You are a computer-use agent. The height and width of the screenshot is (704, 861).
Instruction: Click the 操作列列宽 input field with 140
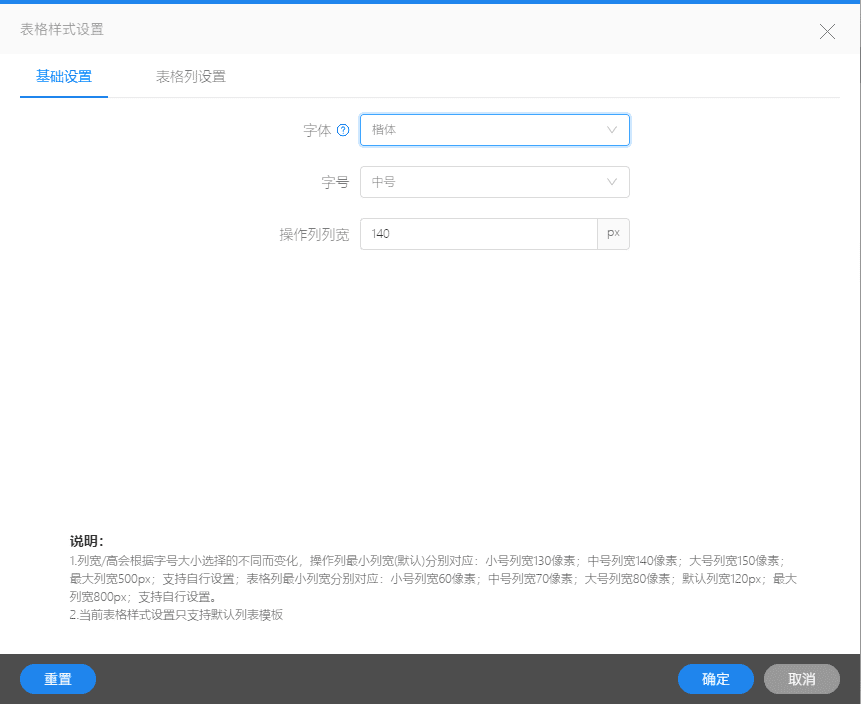point(479,234)
